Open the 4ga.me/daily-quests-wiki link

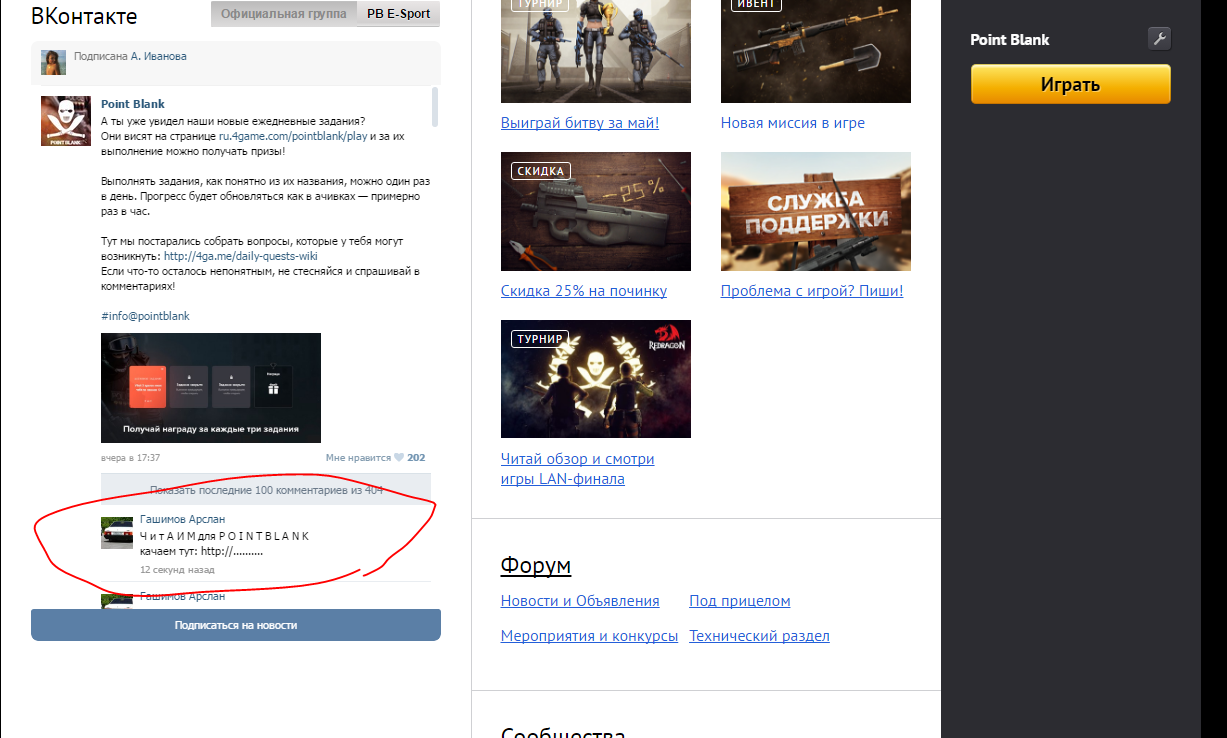tap(240, 256)
